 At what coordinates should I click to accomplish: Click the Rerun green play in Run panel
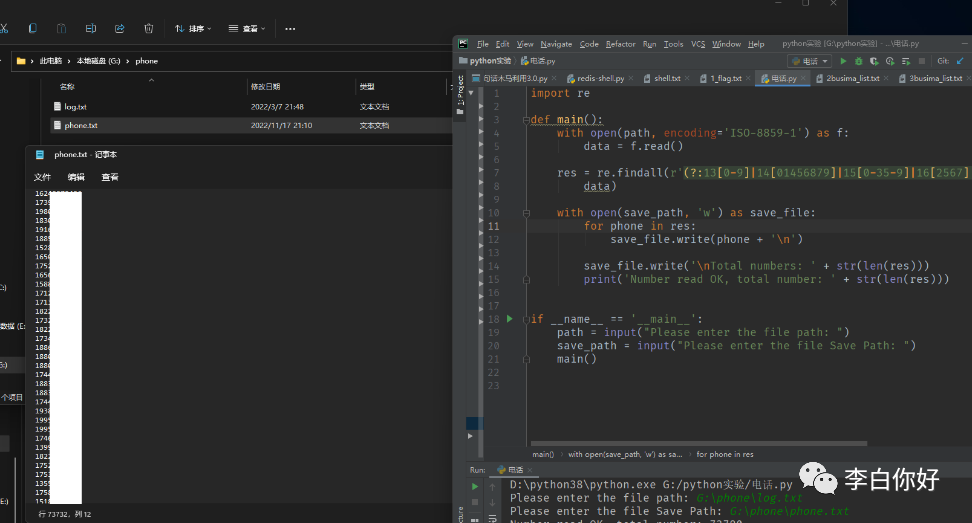[x=475, y=486]
